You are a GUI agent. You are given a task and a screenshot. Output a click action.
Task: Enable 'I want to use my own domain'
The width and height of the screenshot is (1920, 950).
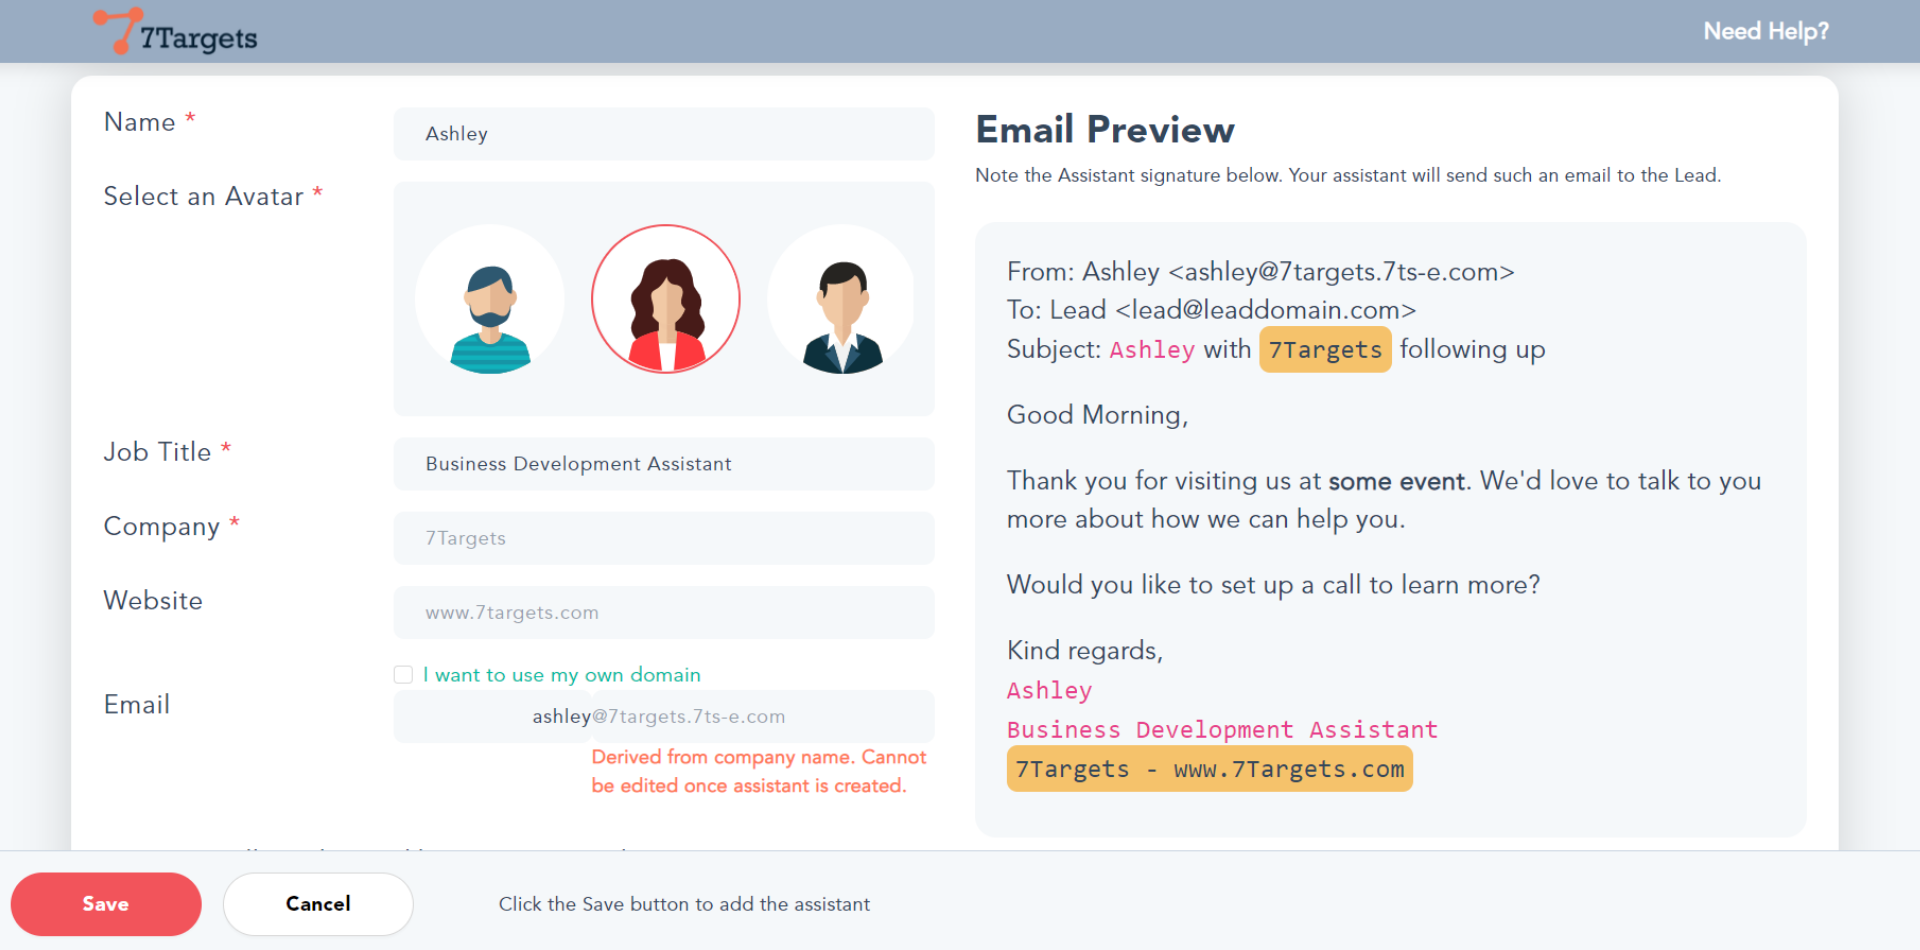tap(404, 675)
